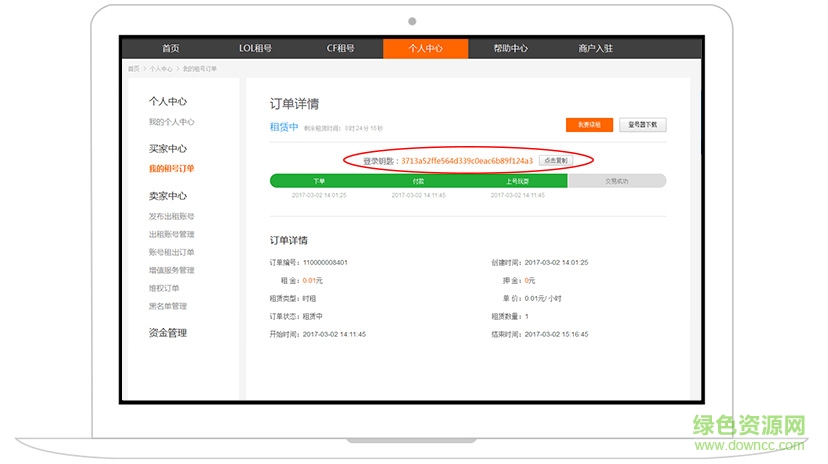This screenshot has width=828, height=464.
Task: Click the 登号器下载 button
Action: coord(642,125)
